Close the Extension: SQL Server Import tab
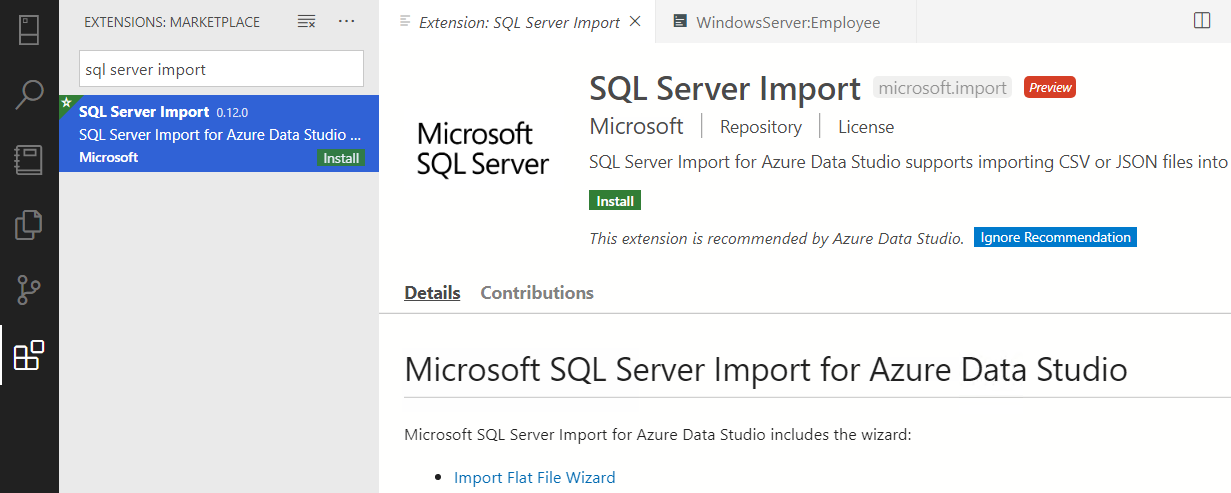 pyautogui.click(x=635, y=21)
